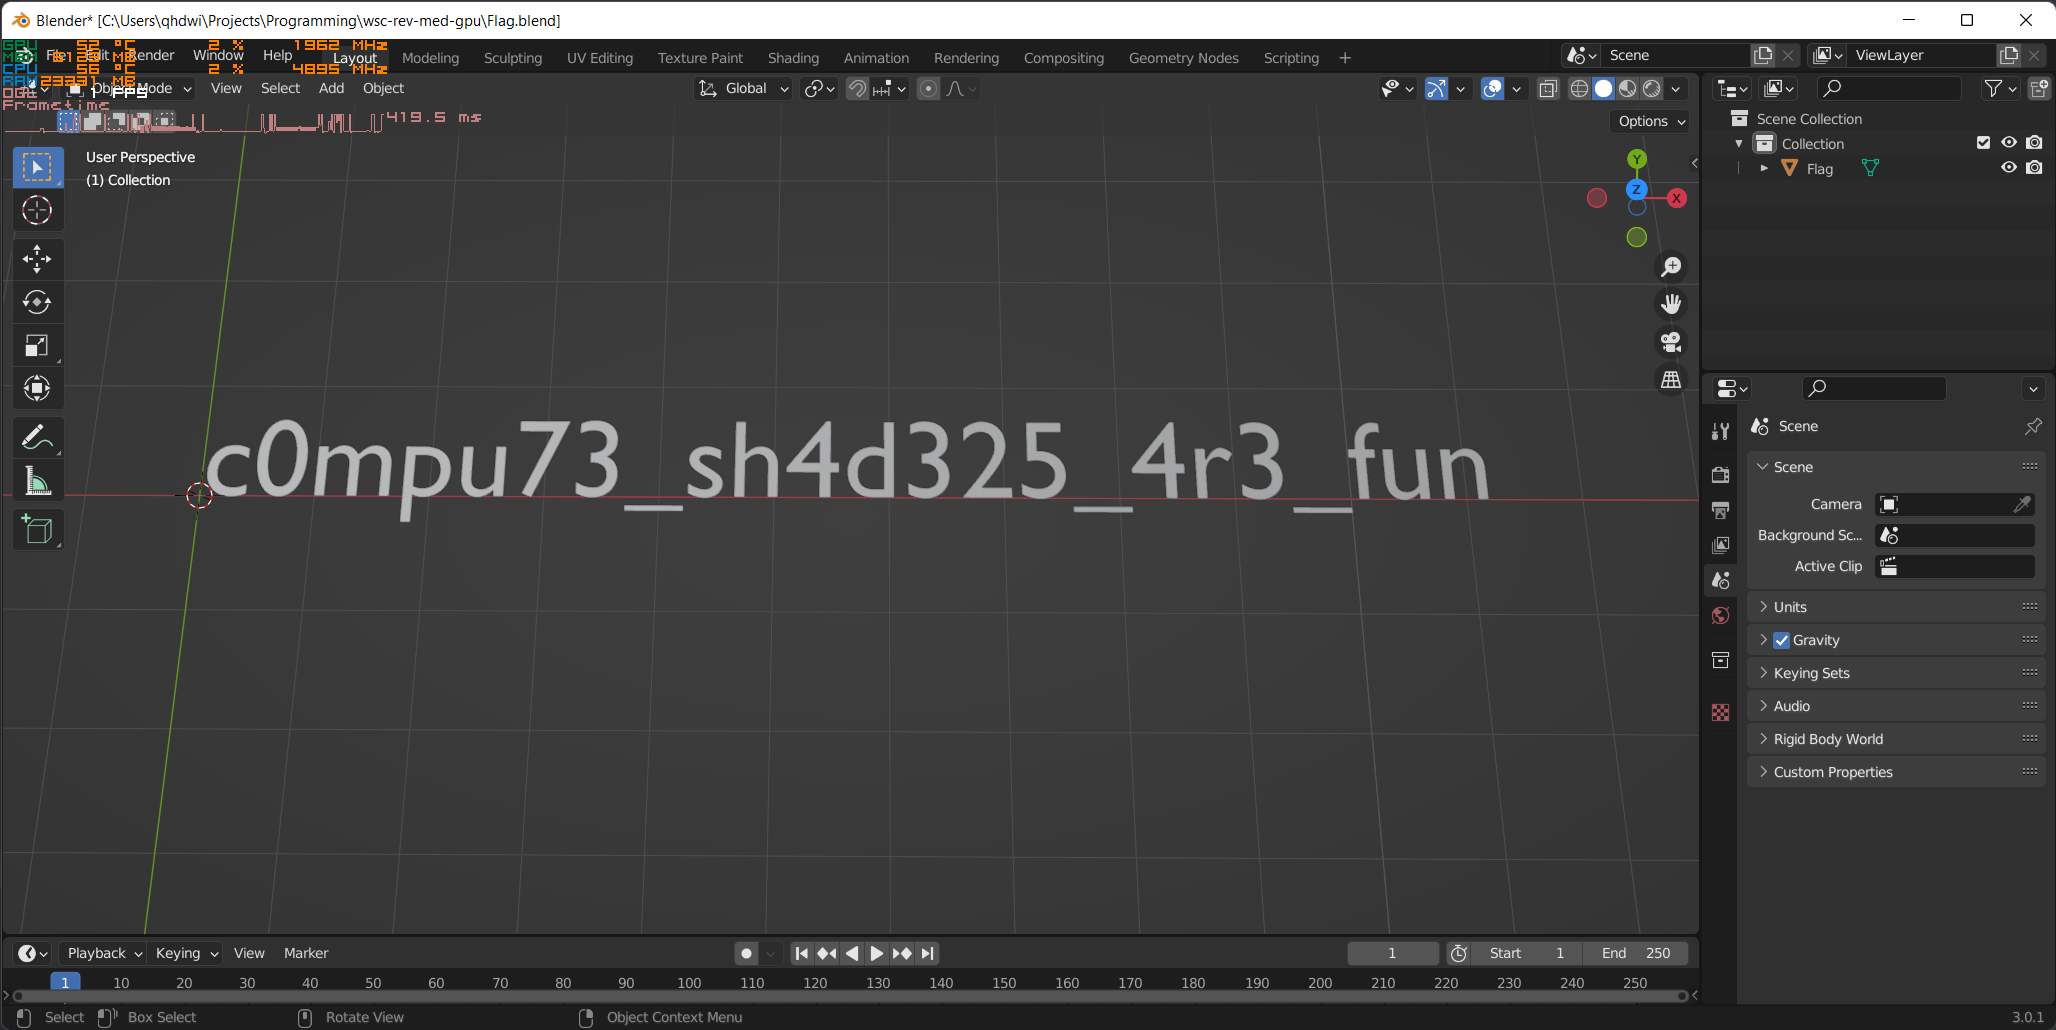Screen dimensions: 2056x1030
Task: Hide Collection in viewport with eye
Action: point(2009,143)
